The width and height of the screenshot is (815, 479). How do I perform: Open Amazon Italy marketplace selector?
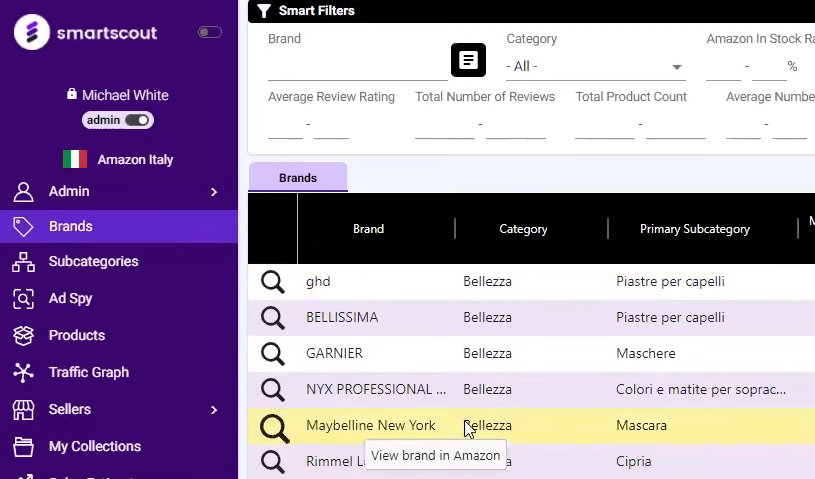click(x=118, y=159)
